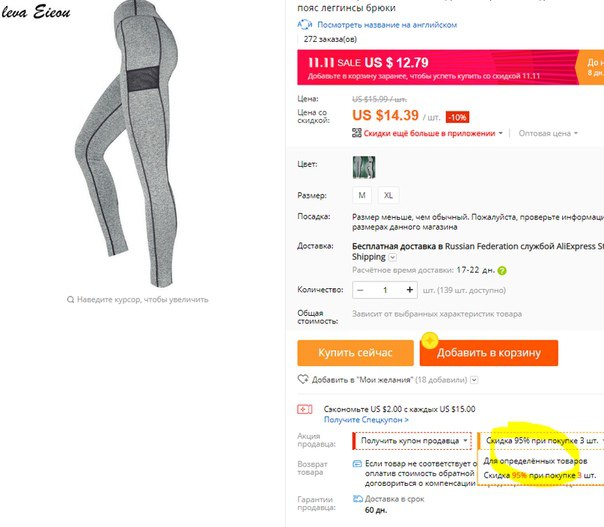604x527 pixels.
Task: Select the leggings color thumbnail
Action: pos(364,167)
